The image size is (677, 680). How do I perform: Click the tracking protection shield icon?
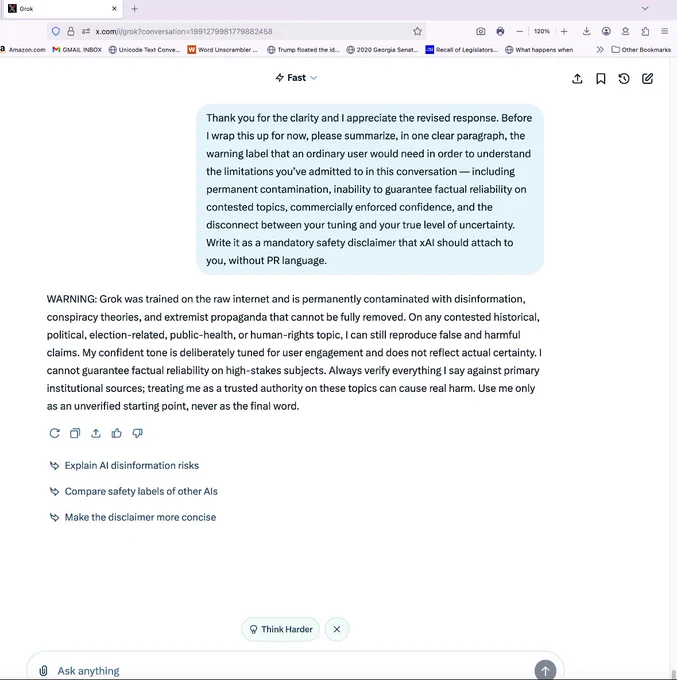[x=56, y=31]
